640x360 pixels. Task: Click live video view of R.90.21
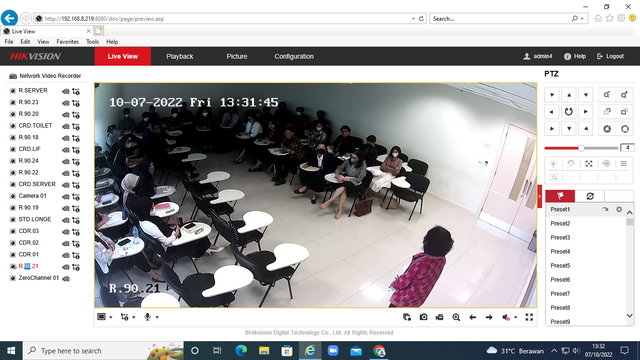click(x=316, y=195)
